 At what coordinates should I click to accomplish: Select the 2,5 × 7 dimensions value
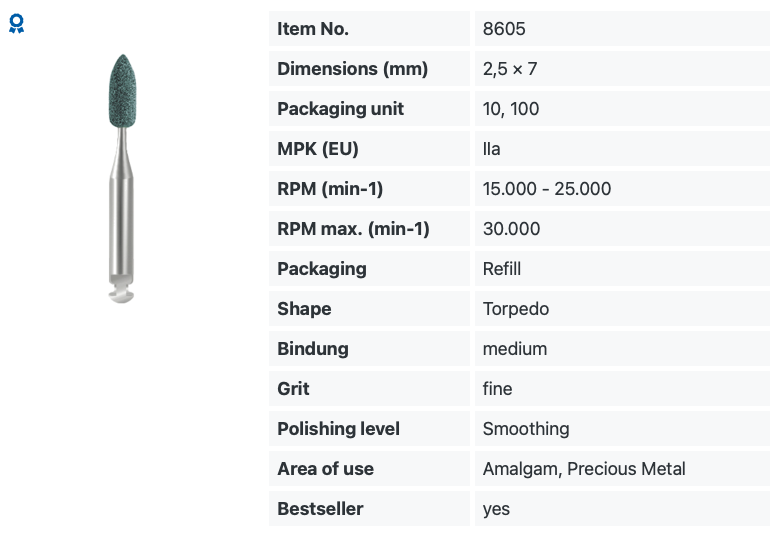(x=510, y=69)
